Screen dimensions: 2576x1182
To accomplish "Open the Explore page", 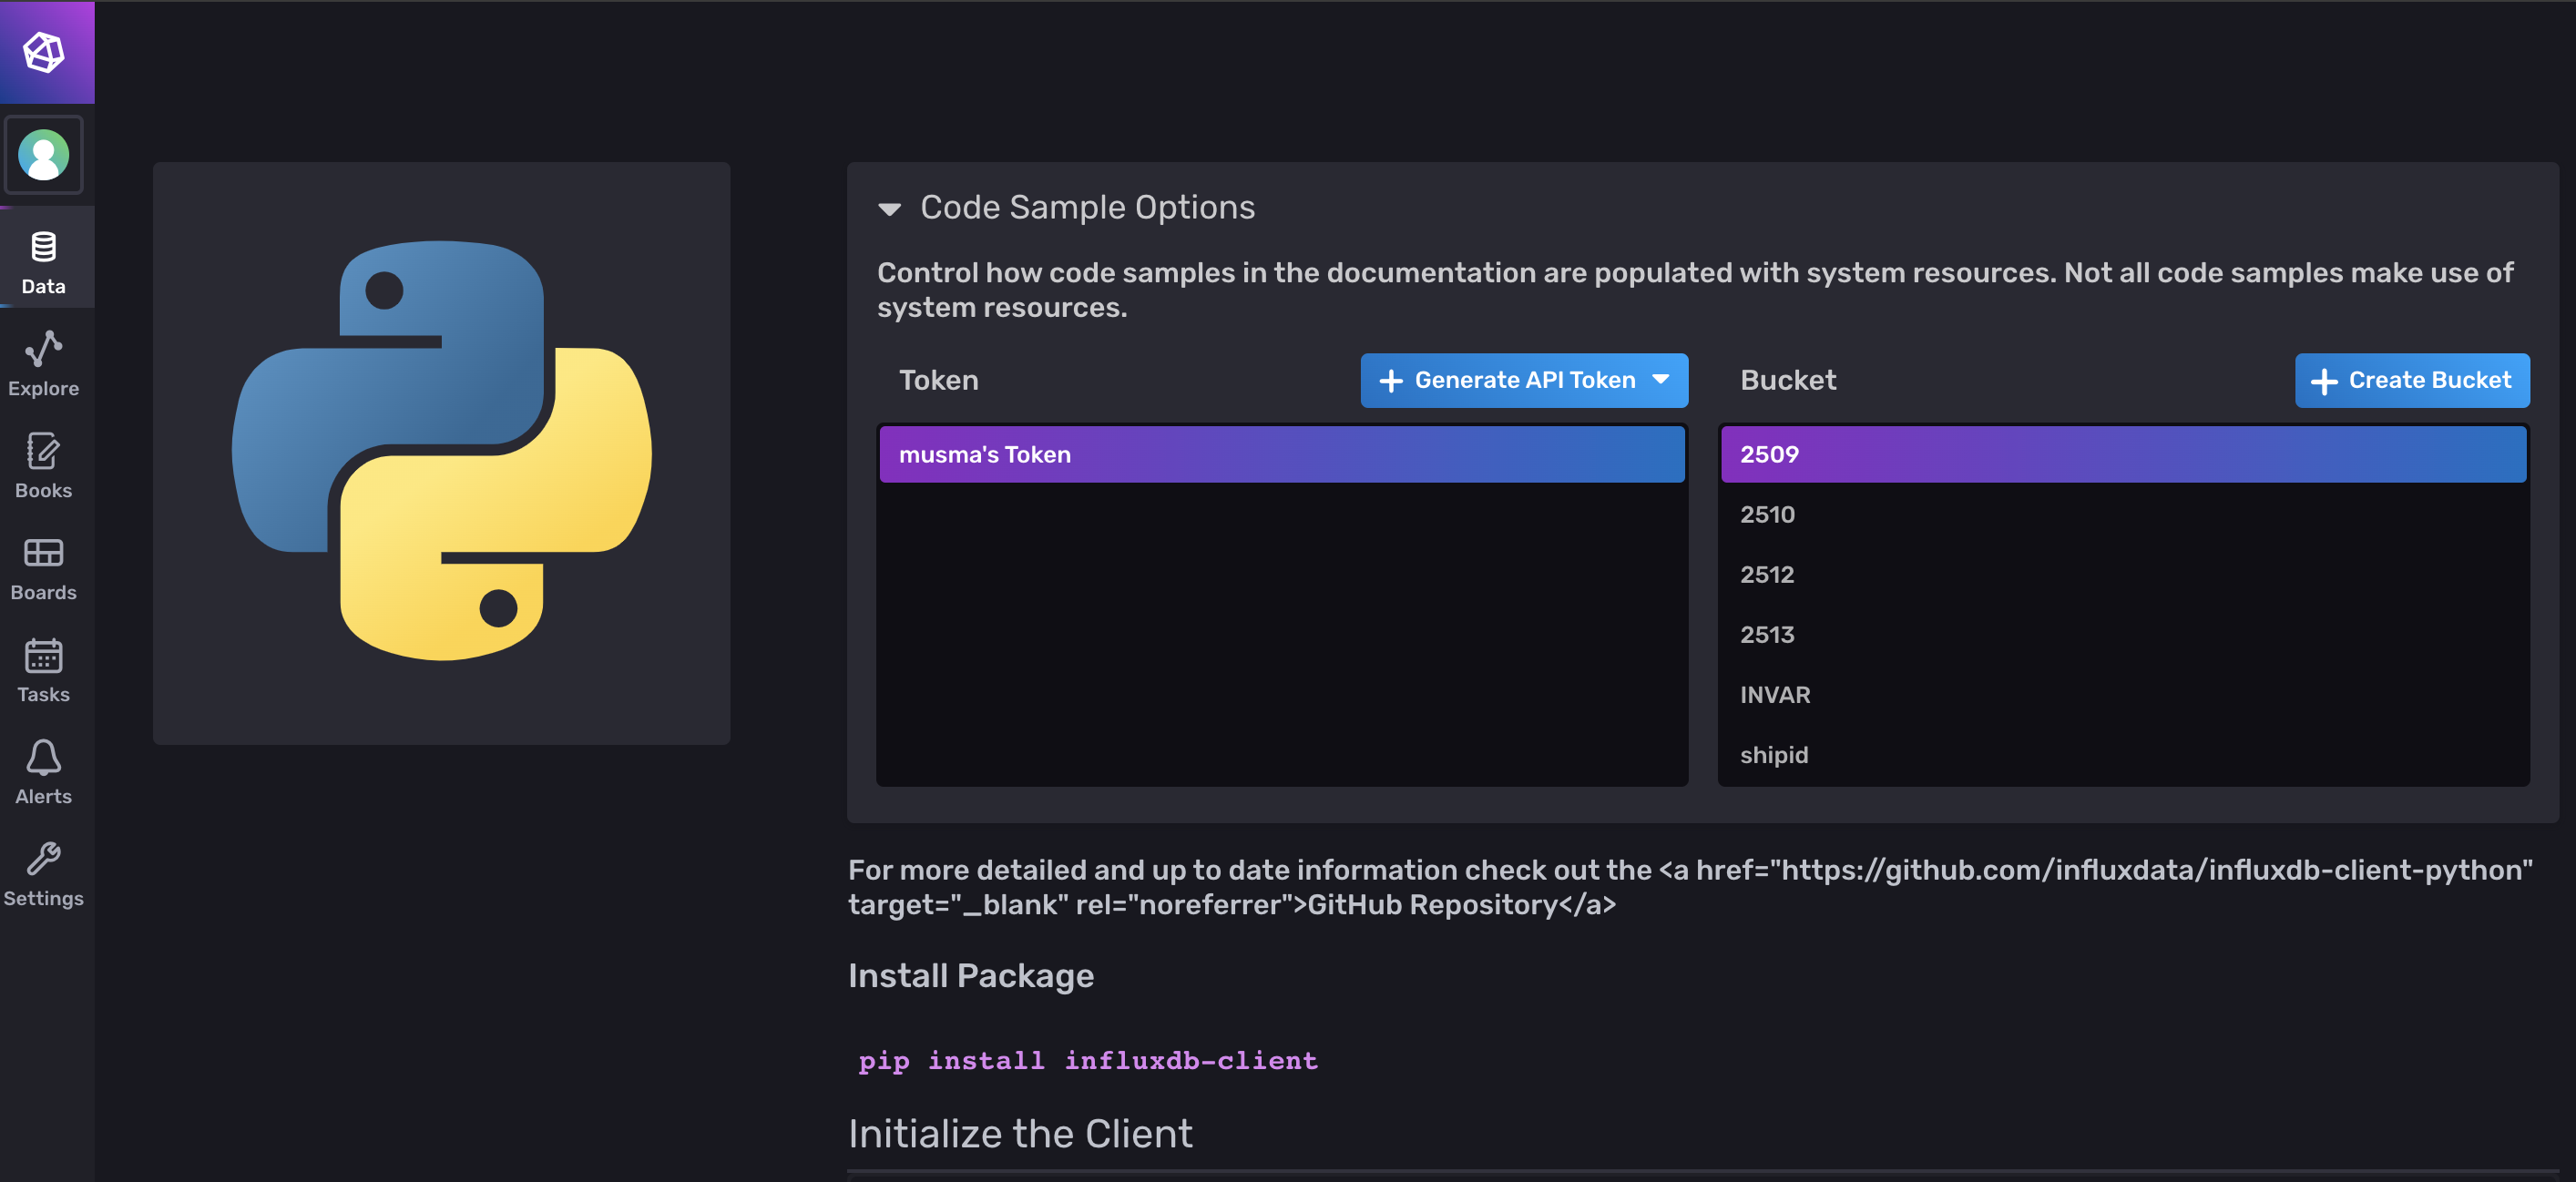I will click(x=44, y=364).
